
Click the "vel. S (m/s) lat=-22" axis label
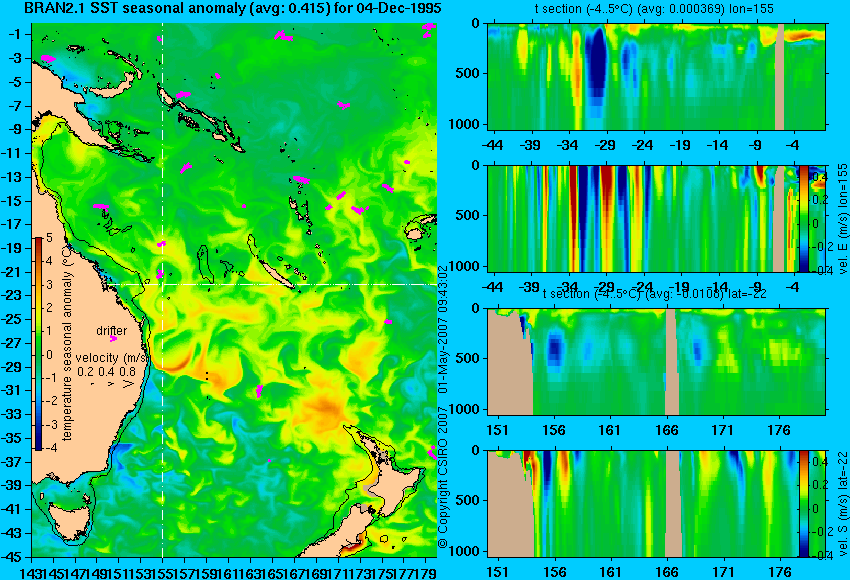coord(842,504)
